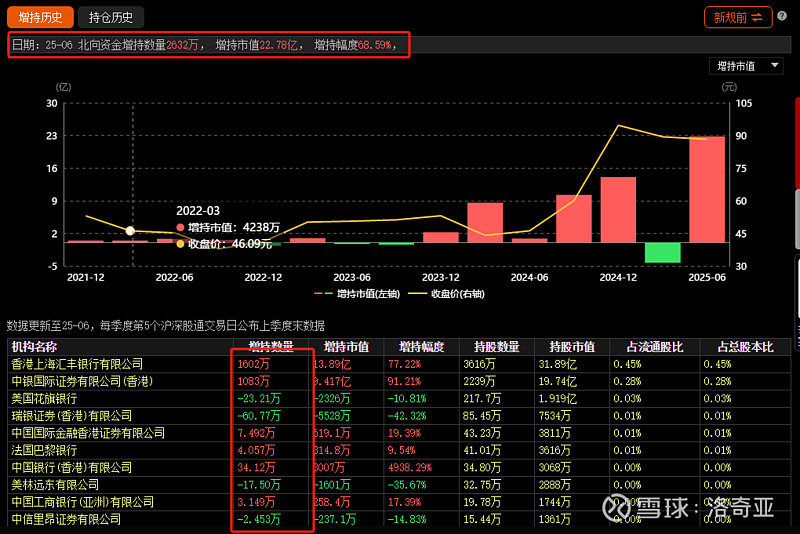
Task: Sort by the 增持幅度 column header
Action: point(421,347)
